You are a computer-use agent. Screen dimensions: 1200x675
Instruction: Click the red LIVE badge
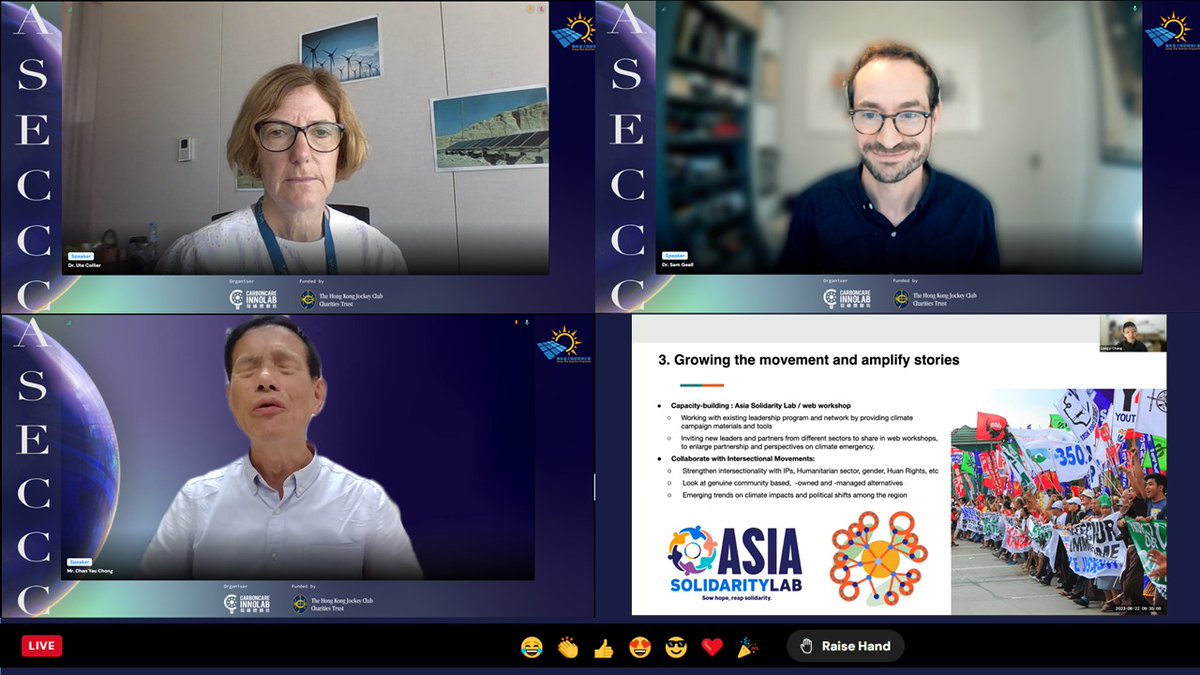click(x=42, y=646)
